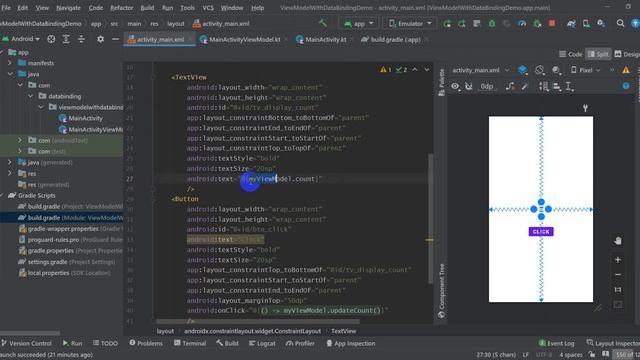Screen dimensions: 640x360
Task: Collapse the java folder
Action: point(10,74)
